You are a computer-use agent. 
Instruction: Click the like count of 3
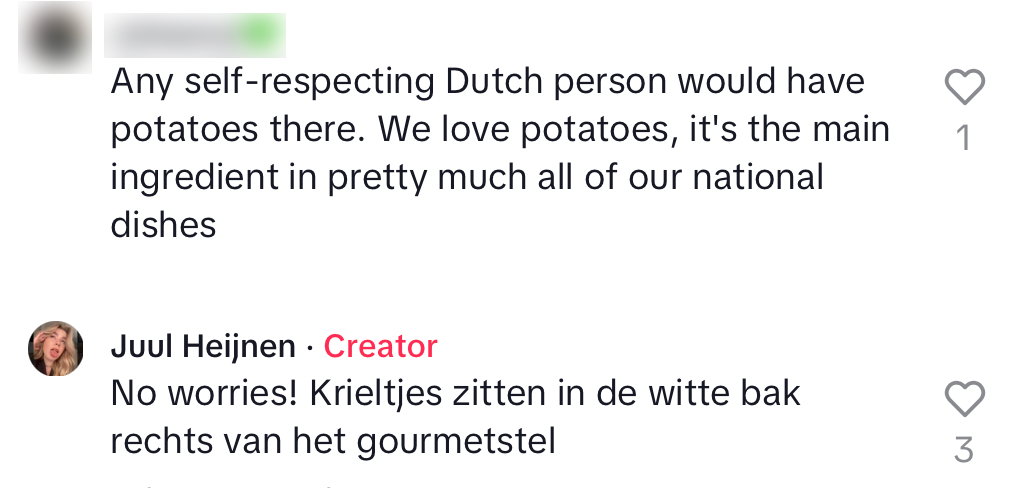pos(964,450)
